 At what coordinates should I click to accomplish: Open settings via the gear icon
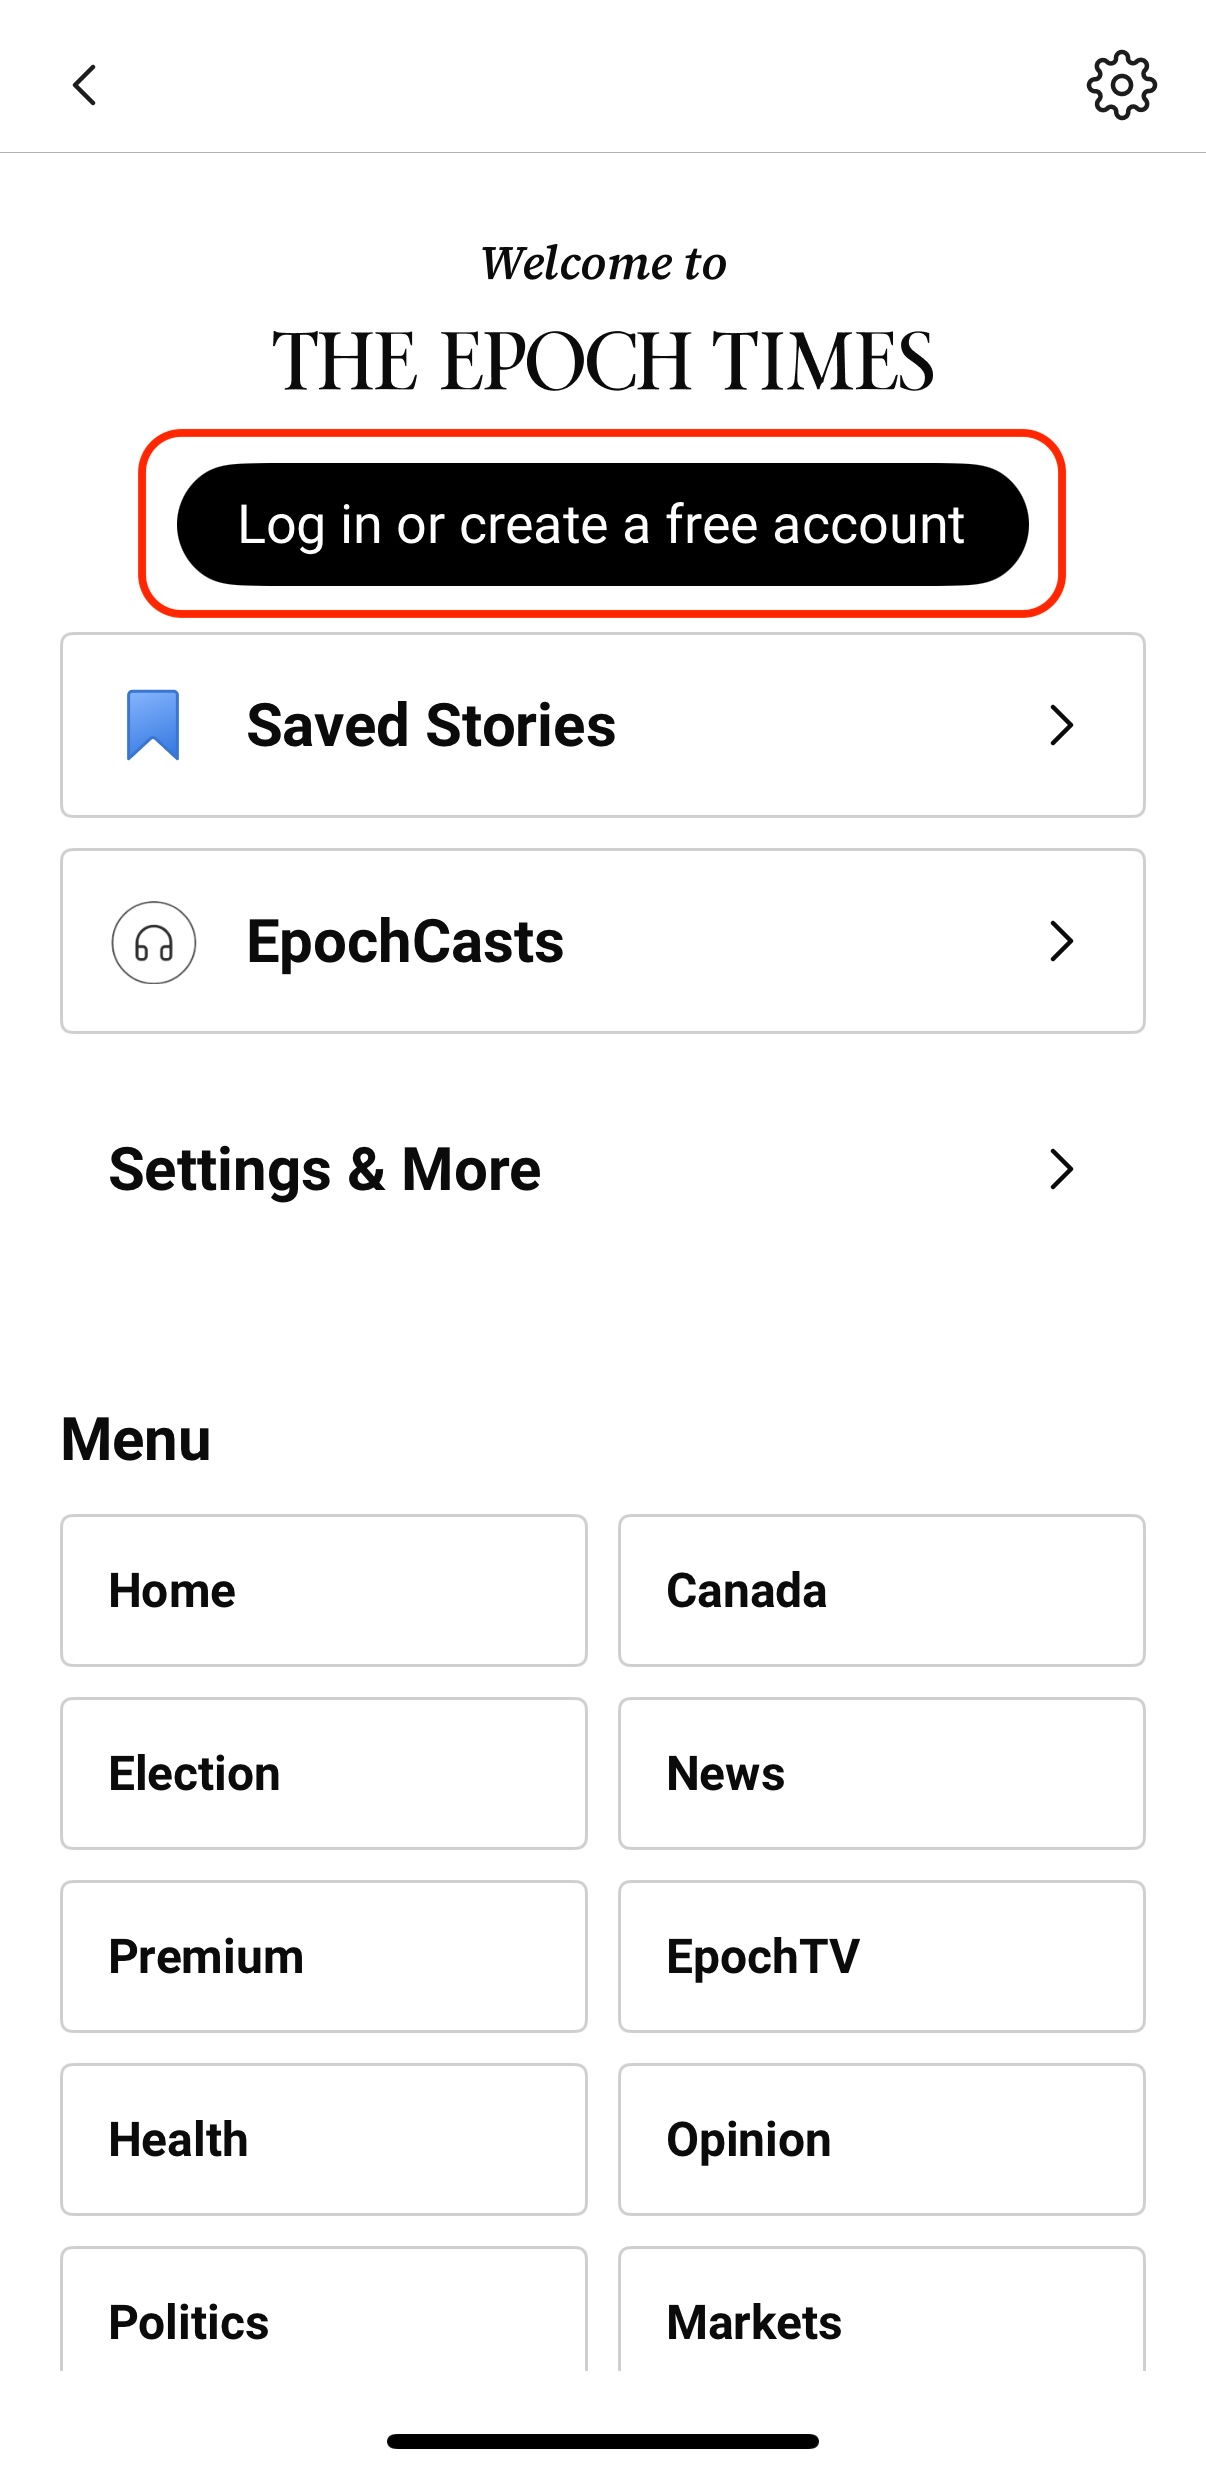pyautogui.click(x=1121, y=85)
